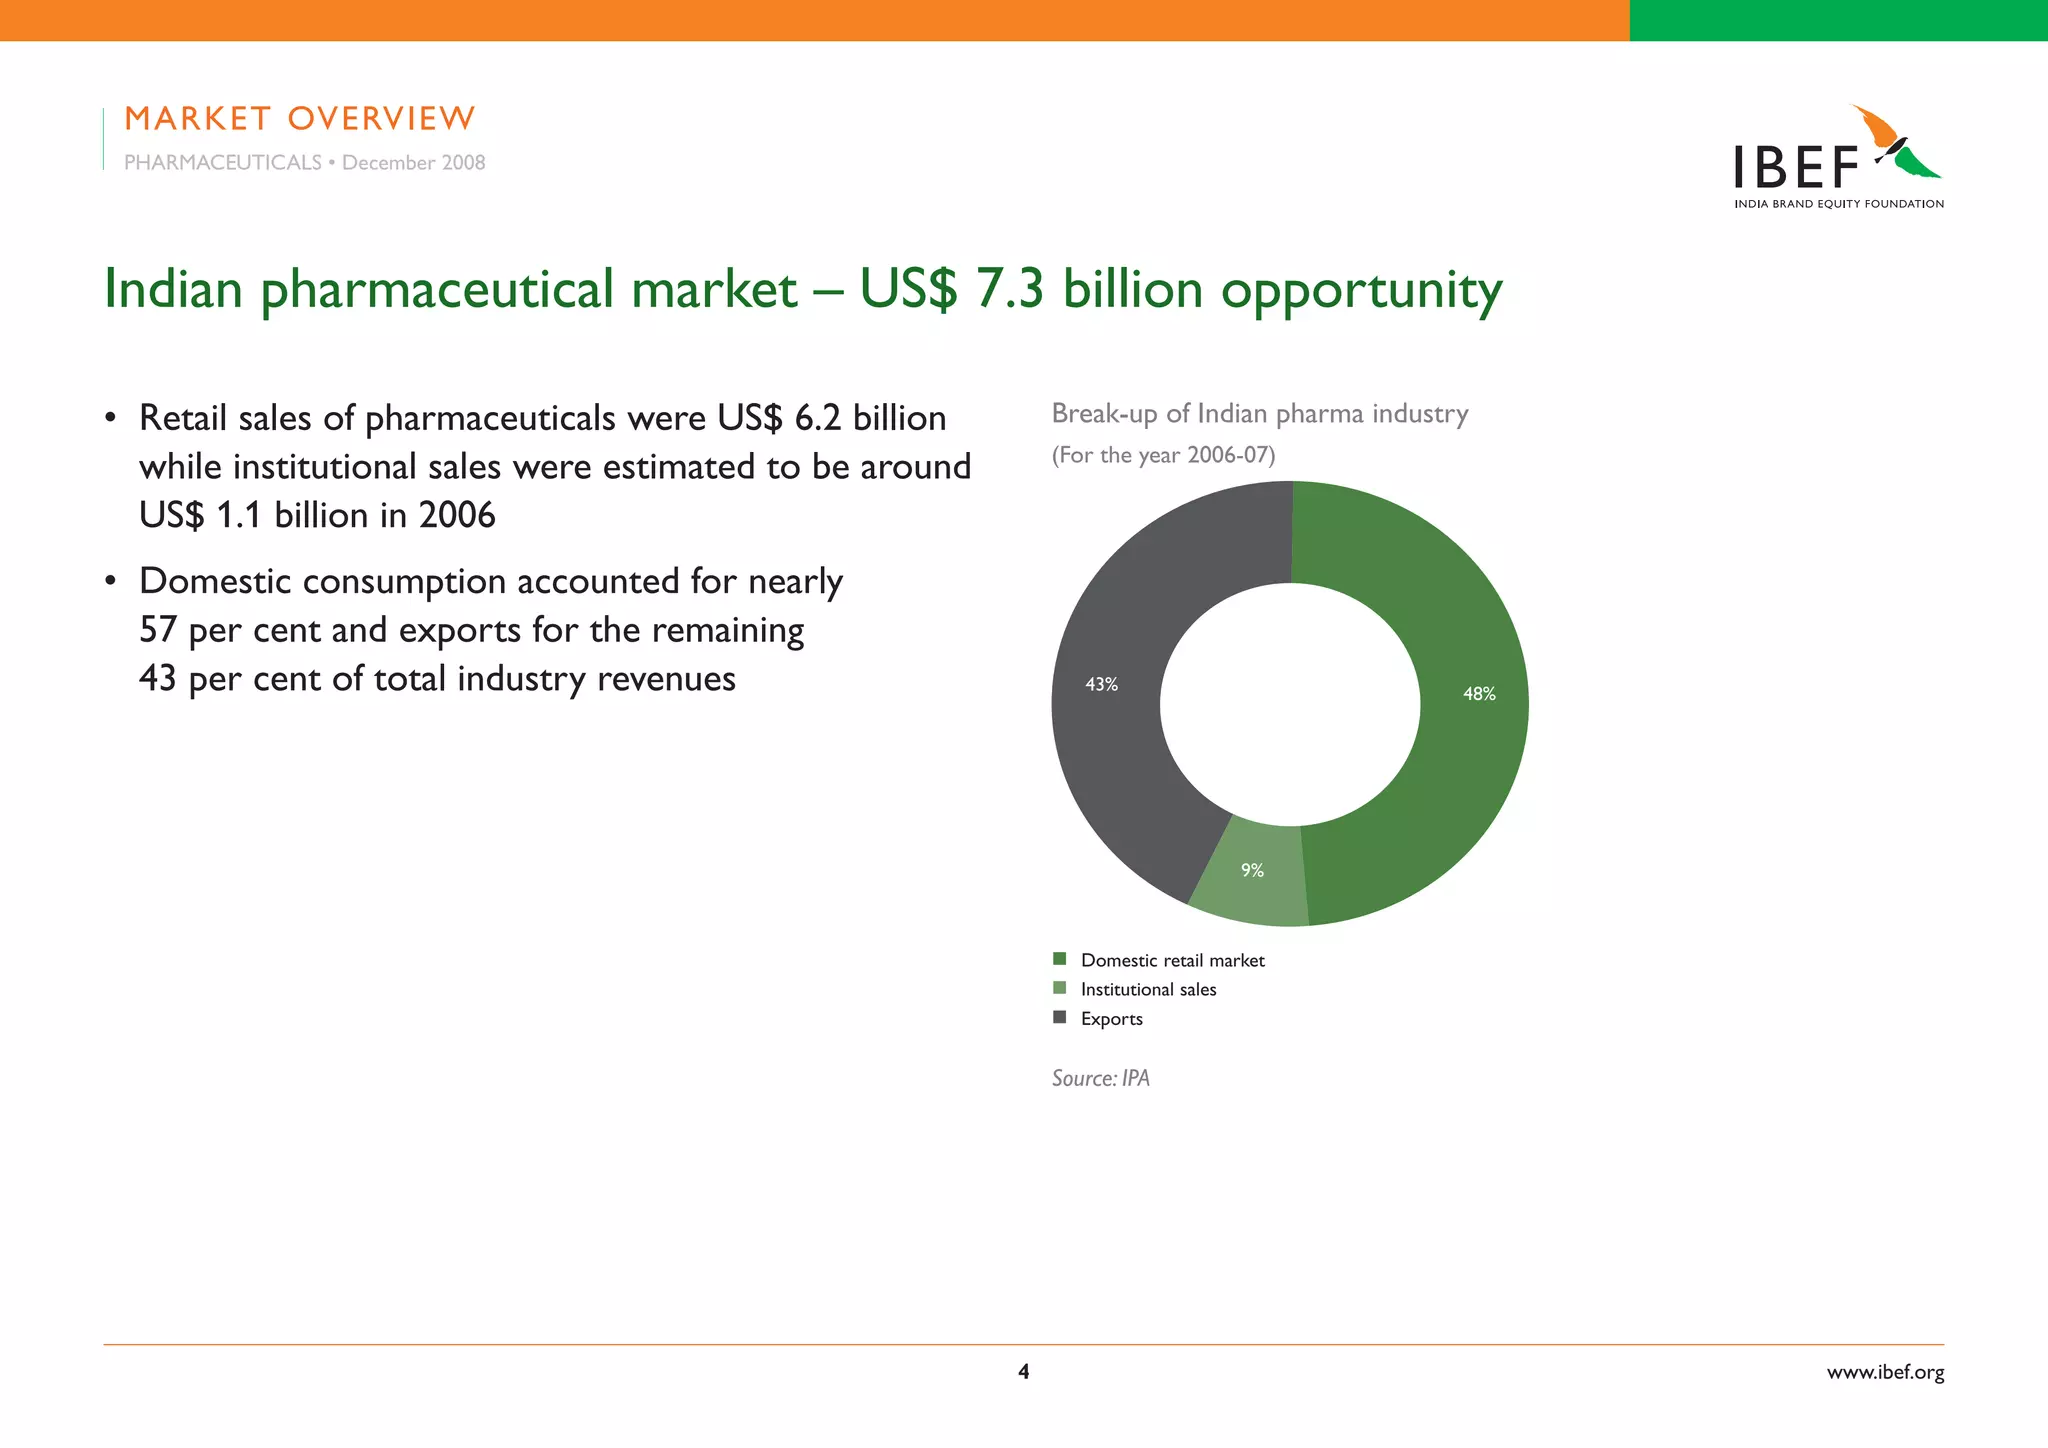
Task: Click the Domestic retail market legend swatch
Action: [x=1060, y=959]
